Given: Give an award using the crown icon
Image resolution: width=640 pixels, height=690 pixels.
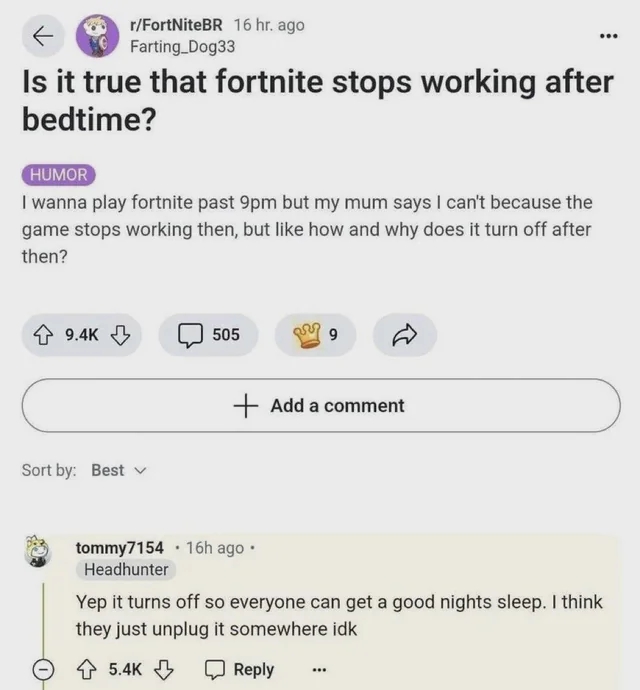Looking at the screenshot, I should coord(315,335).
